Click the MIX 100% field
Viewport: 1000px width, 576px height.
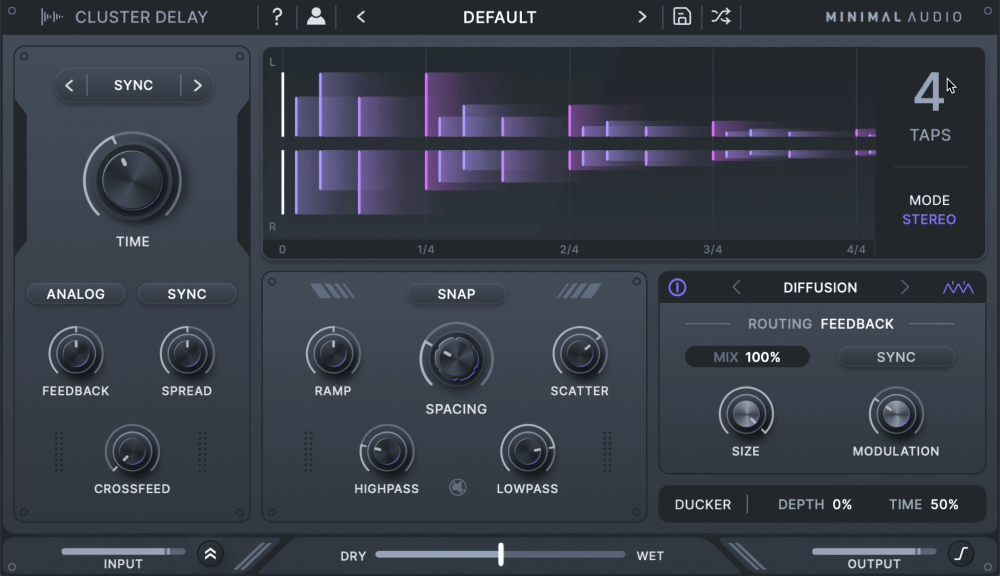[x=747, y=357]
